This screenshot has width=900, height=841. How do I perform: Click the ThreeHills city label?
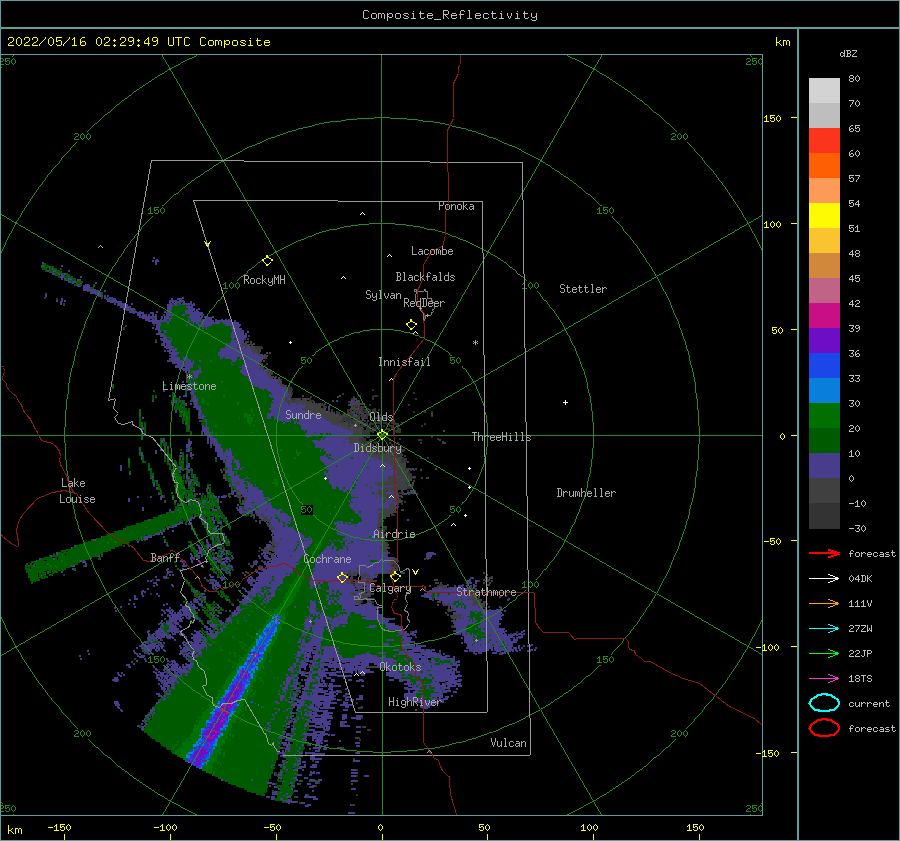coord(501,437)
